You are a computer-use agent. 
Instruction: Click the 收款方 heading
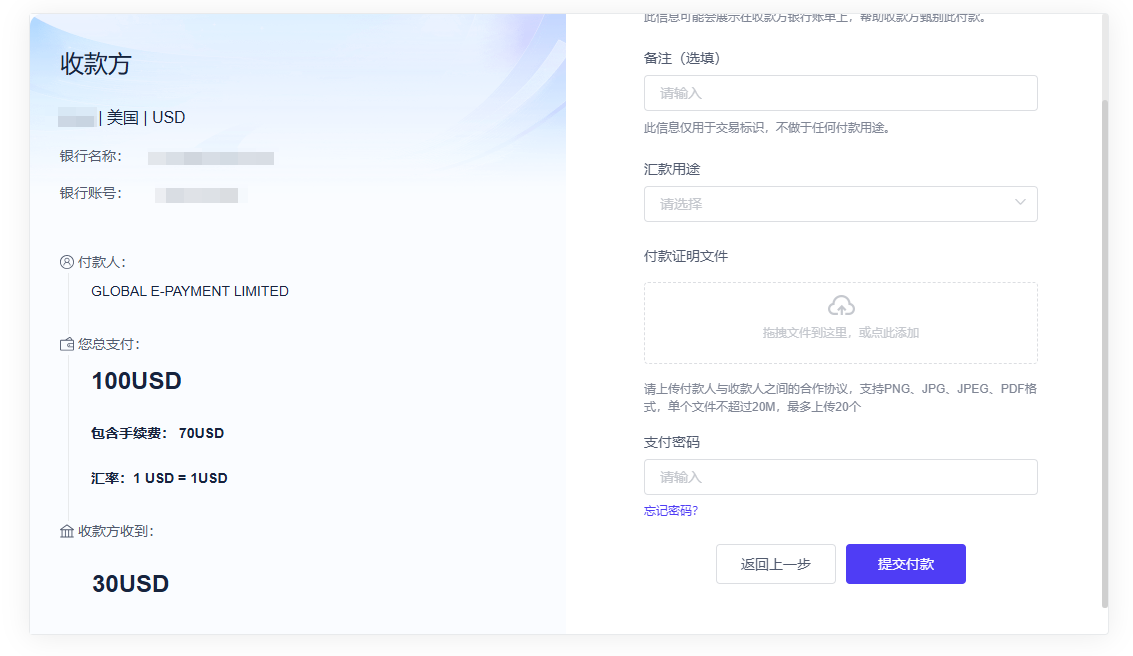pos(96,64)
